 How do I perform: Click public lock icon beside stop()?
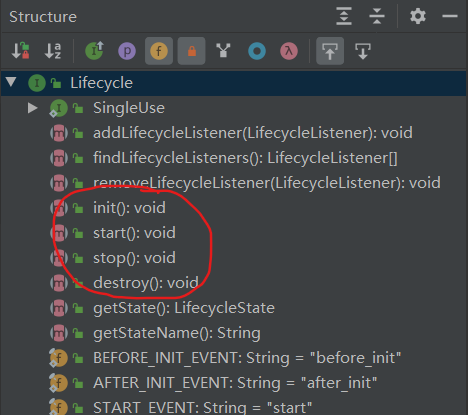pyautogui.click(x=78, y=258)
